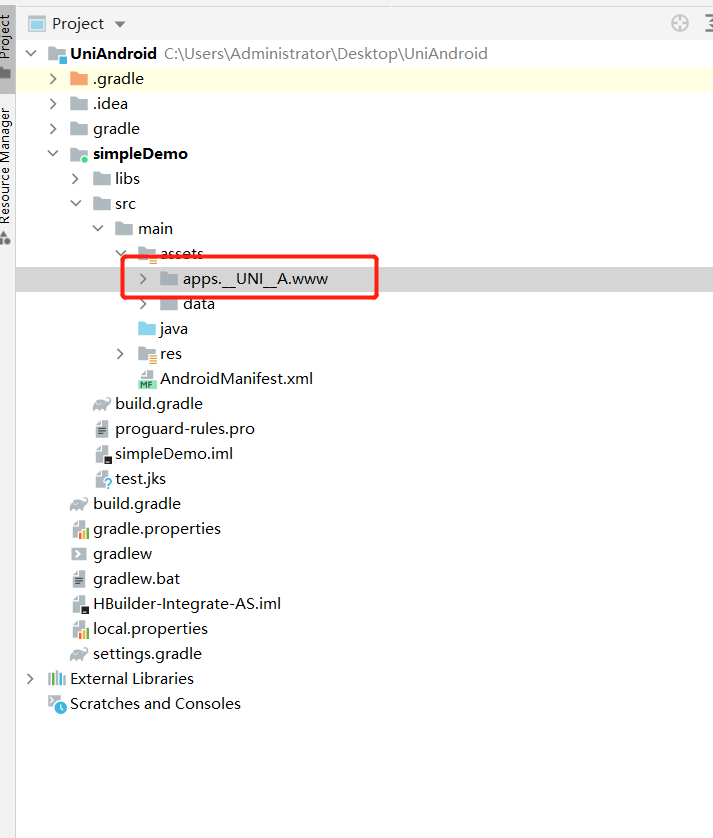This screenshot has height=838, width=713.
Task: Click the UniAndroid project root icon
Action: (x=57, y=54)
